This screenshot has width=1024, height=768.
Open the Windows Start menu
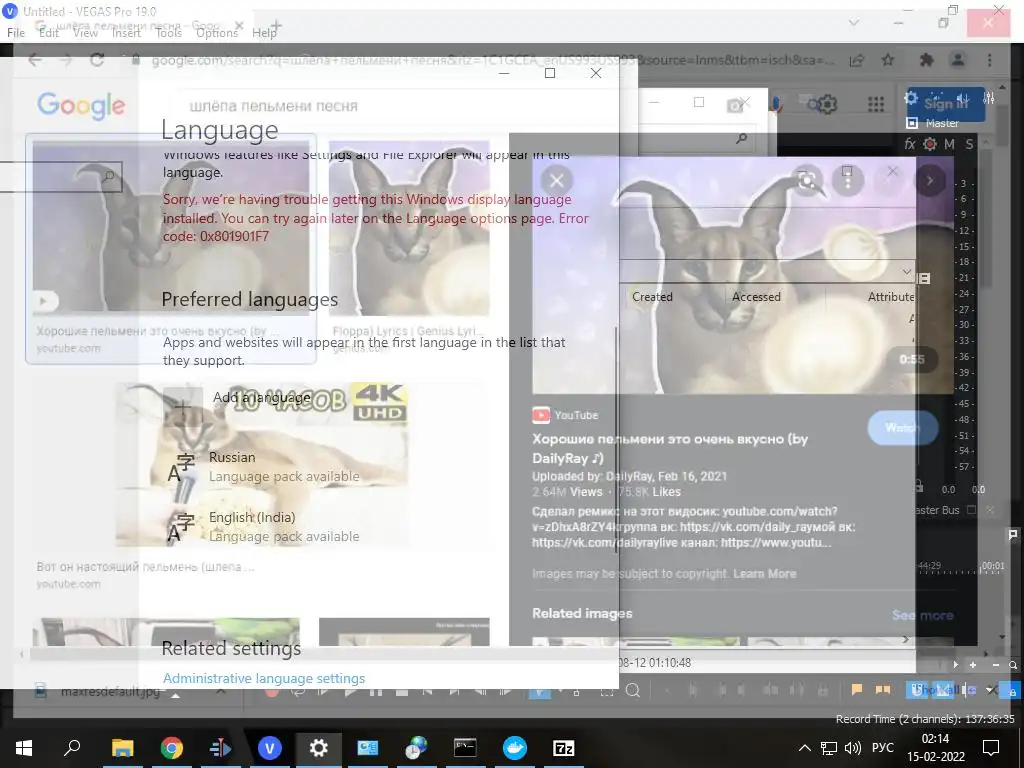click(23, 748)
